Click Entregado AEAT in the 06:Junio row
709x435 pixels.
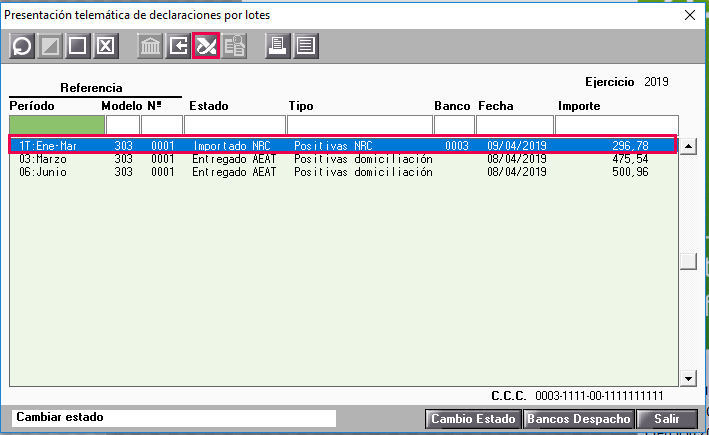pos(234,172)
